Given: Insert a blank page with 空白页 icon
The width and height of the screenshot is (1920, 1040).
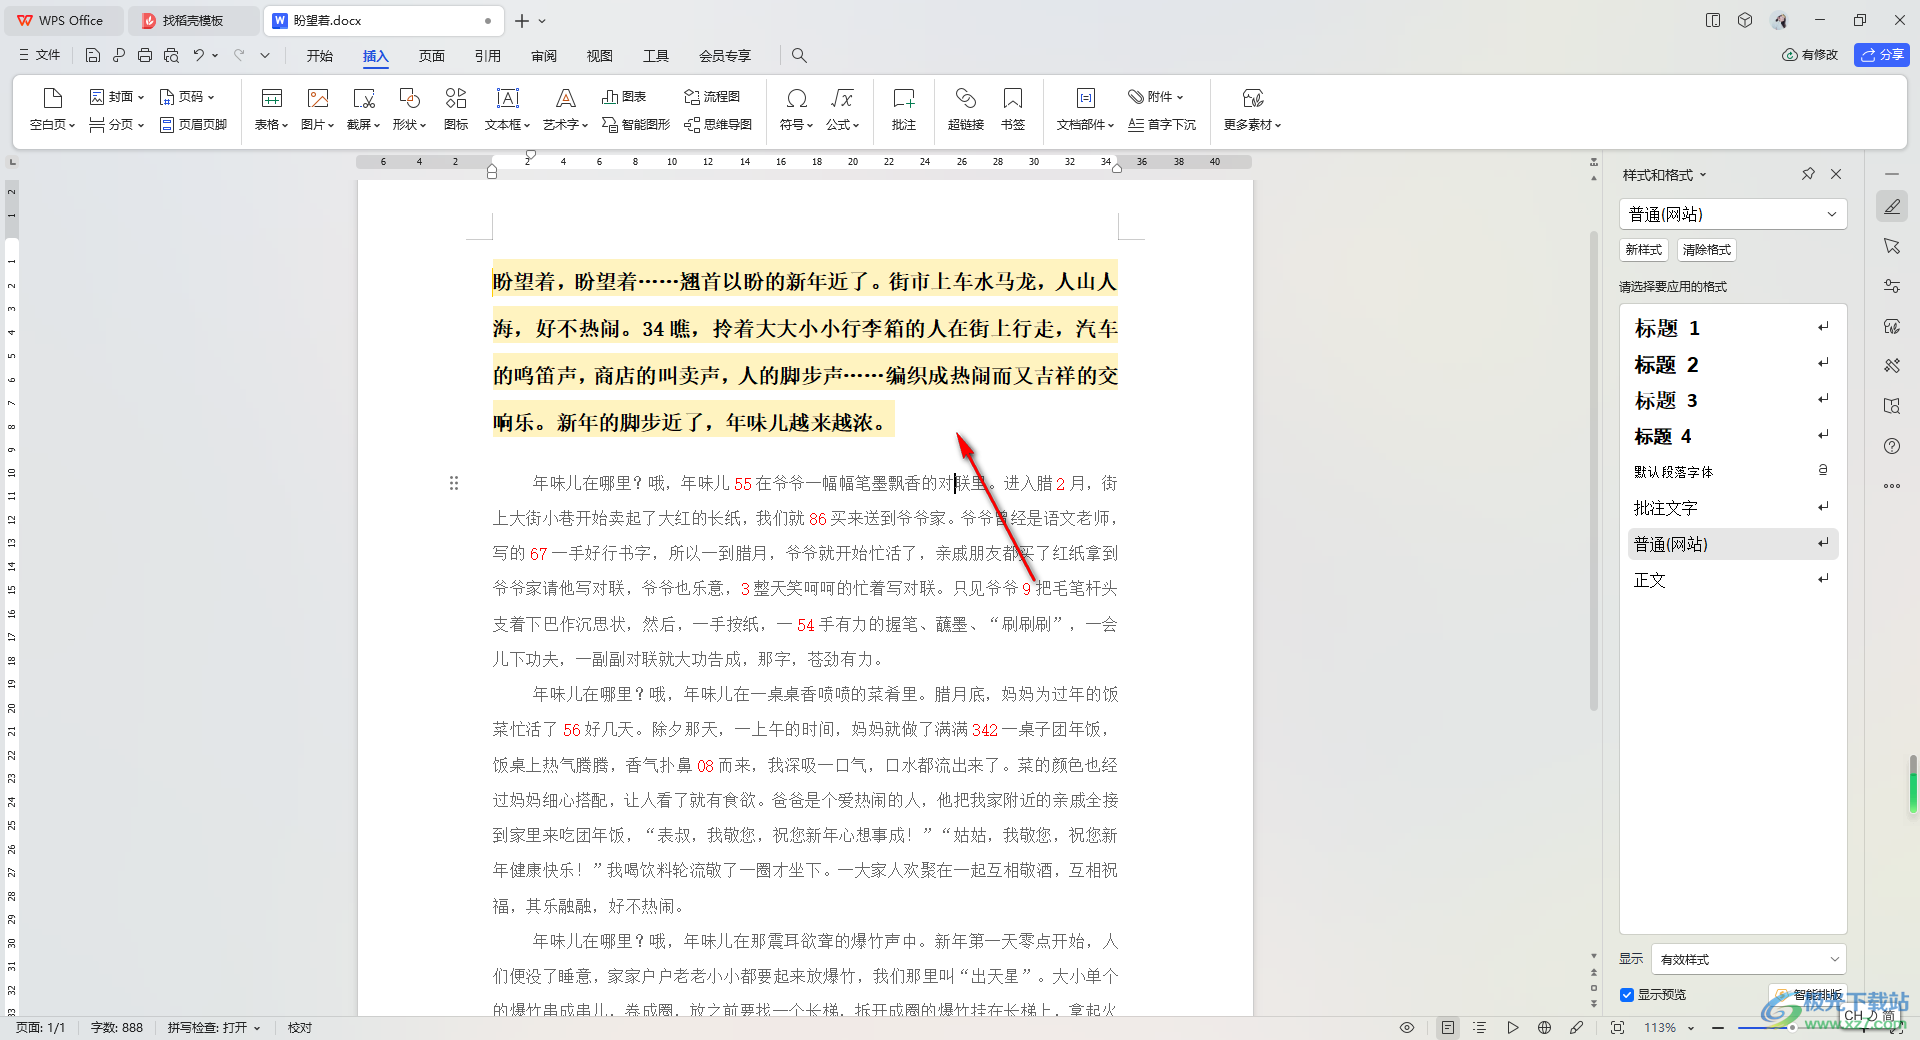Looking at the screenshot, I should click(x=52, y=98).
